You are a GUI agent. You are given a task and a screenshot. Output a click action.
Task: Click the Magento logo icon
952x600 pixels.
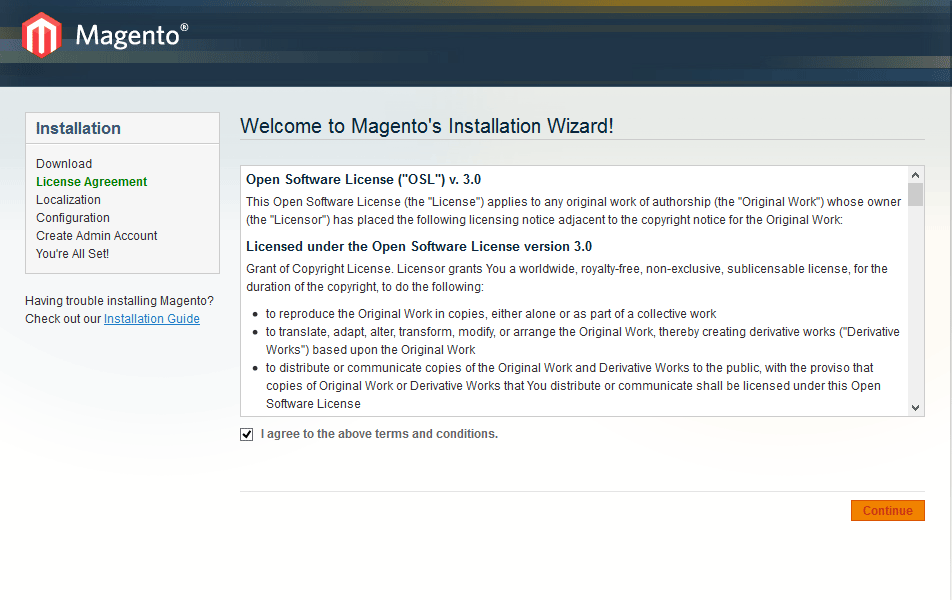42,35
